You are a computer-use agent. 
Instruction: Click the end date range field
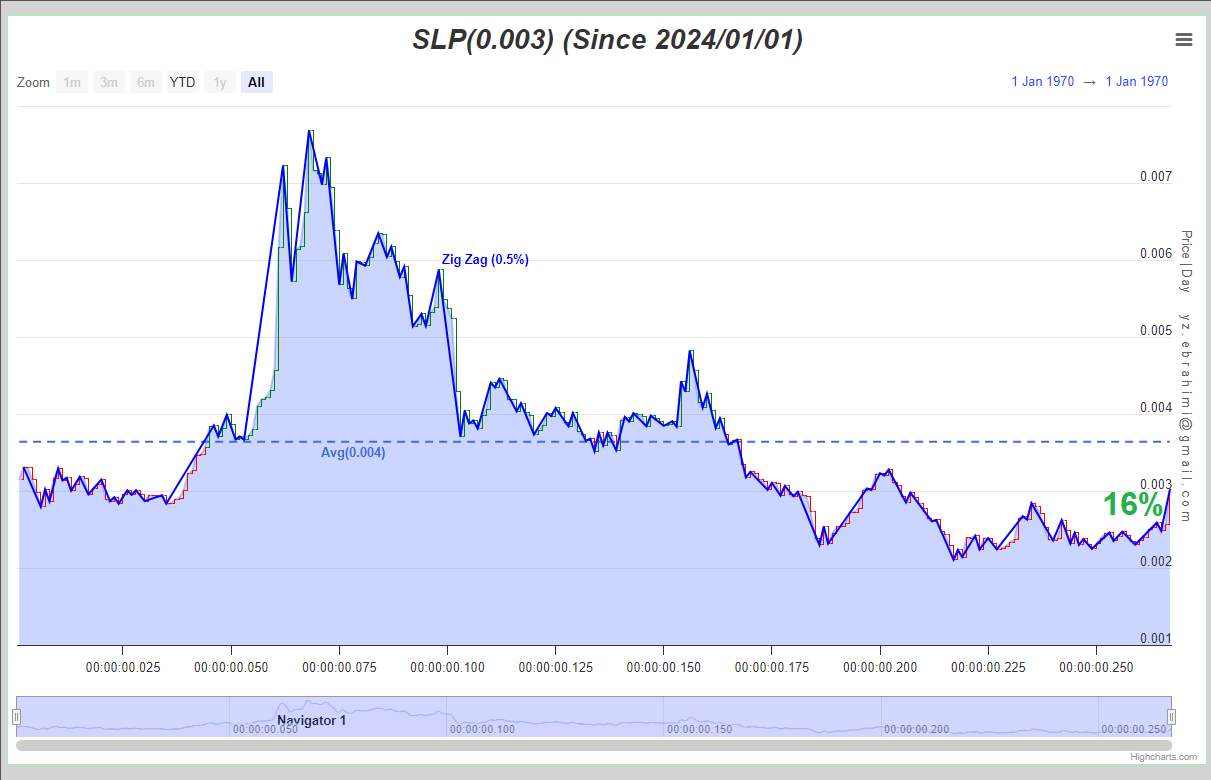1136,82
